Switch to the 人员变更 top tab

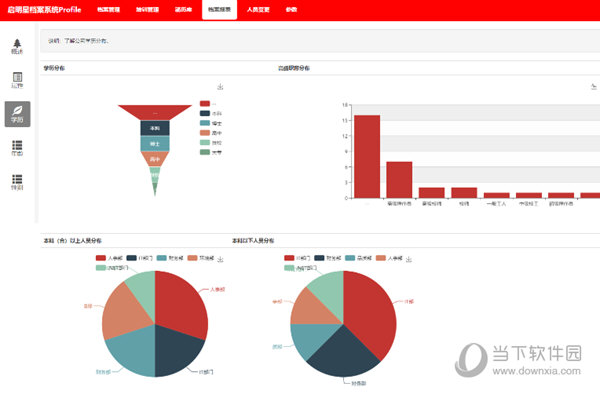[258, 10]
